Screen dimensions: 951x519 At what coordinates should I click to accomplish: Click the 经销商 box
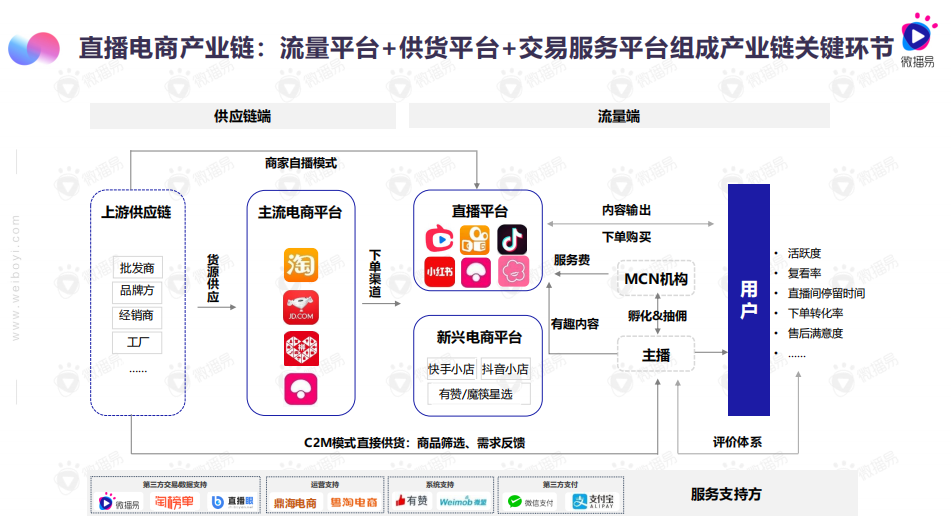click(137, 316)
